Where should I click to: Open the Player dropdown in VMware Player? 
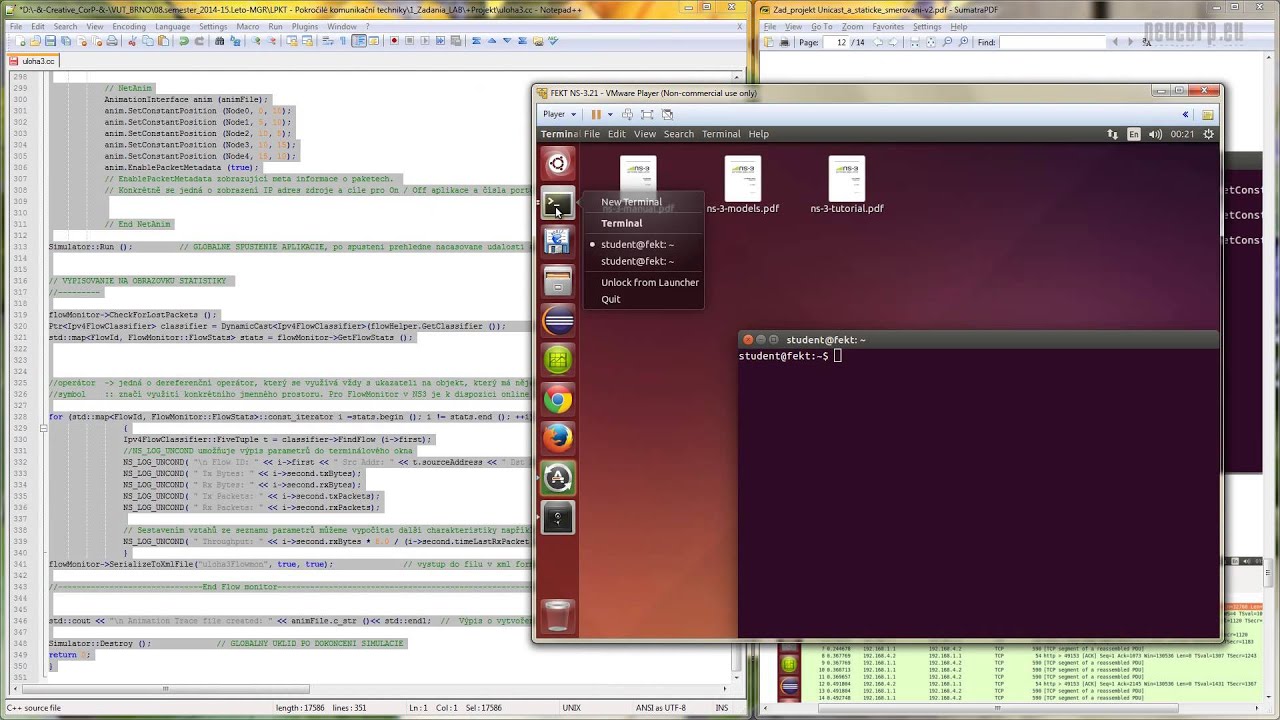coord(559,114)
